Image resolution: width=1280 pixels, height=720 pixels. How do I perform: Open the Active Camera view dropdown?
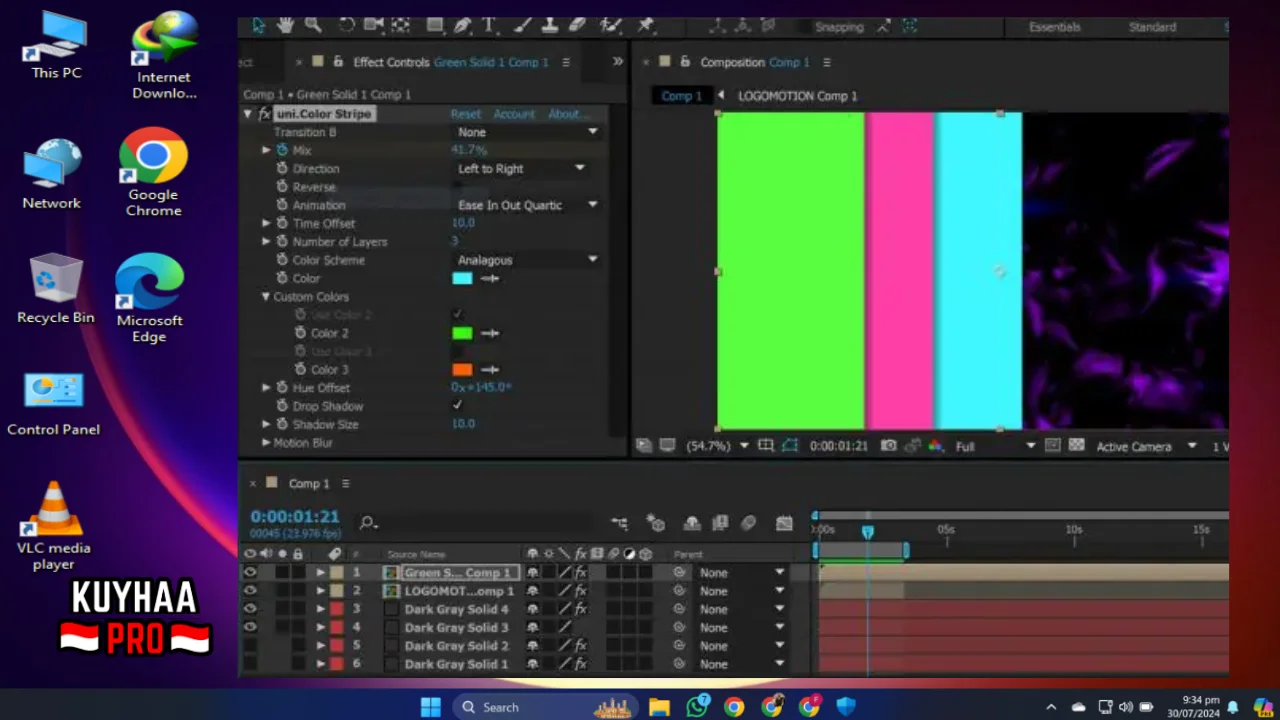[1146, 446]
